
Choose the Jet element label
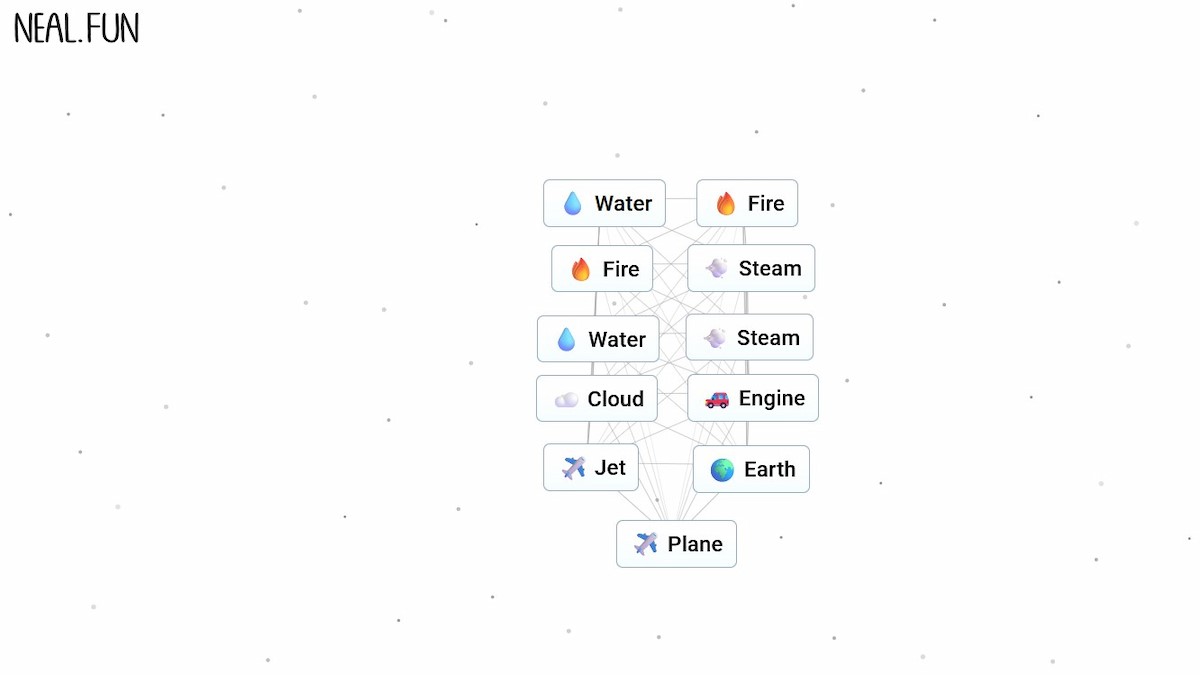(610, 468)
